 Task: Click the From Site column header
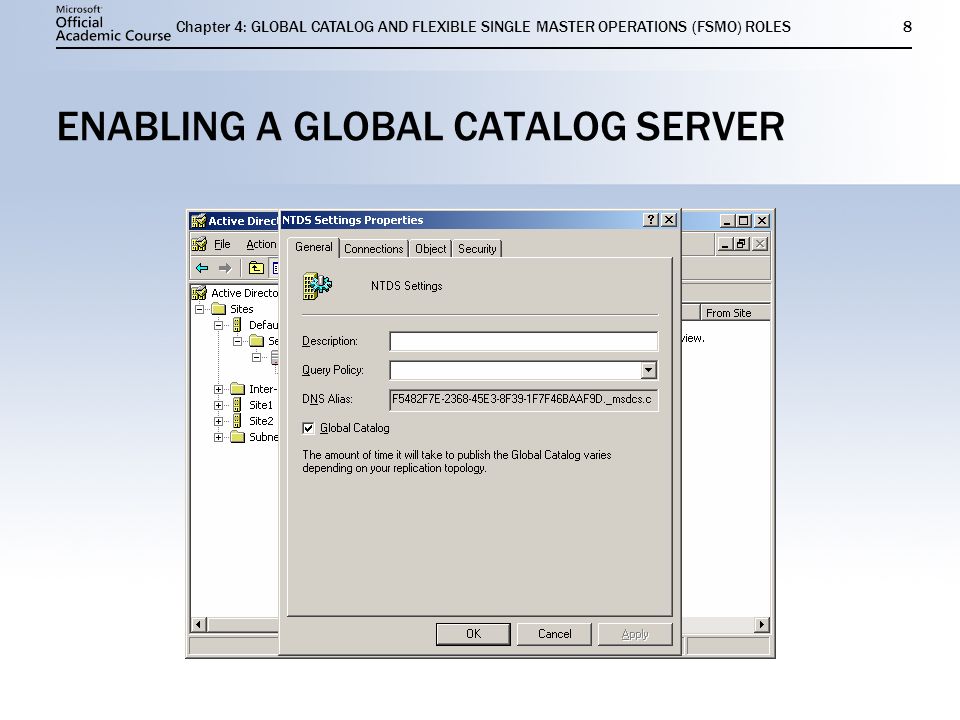click(x=735, y=313)
